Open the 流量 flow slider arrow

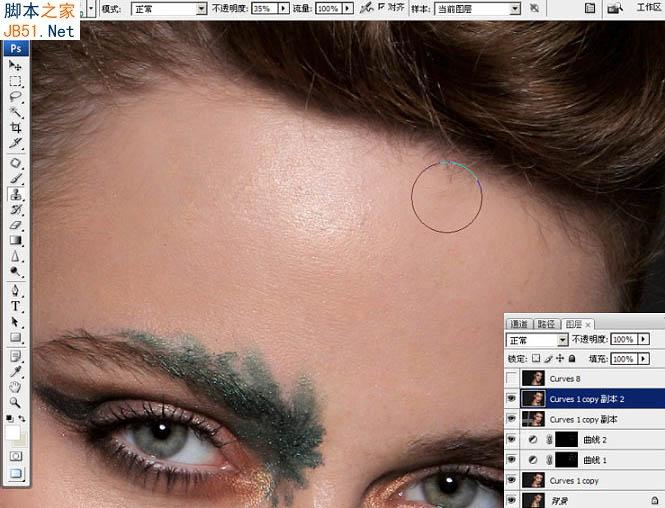348,8
